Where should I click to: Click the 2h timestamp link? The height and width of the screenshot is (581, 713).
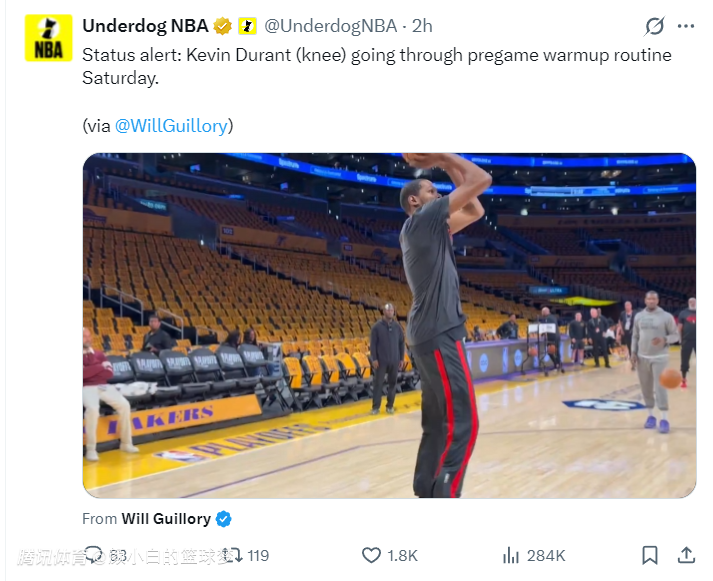click(422, 26)
